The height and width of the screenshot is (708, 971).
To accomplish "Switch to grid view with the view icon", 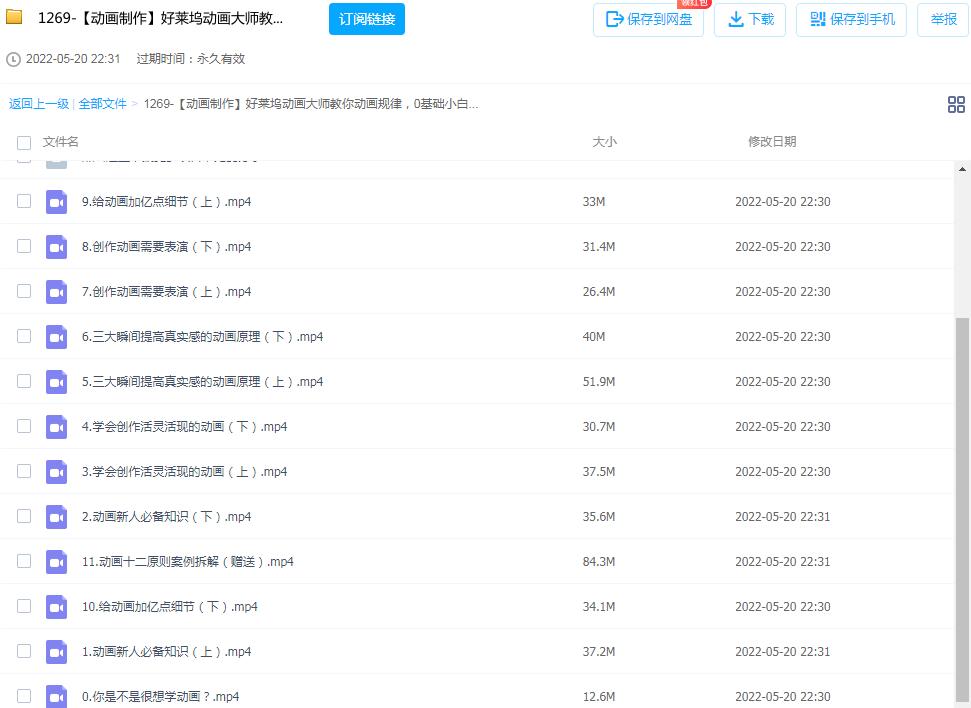I will pyautogui.click(x=956, y=104).
